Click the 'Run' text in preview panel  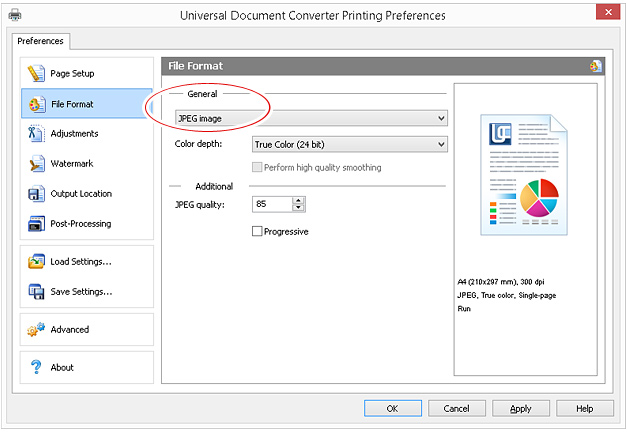click(464, 309)
